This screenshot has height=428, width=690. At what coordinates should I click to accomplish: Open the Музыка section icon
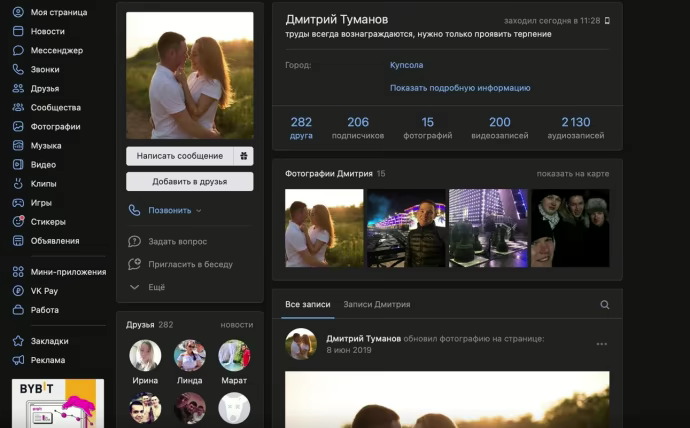18,146
